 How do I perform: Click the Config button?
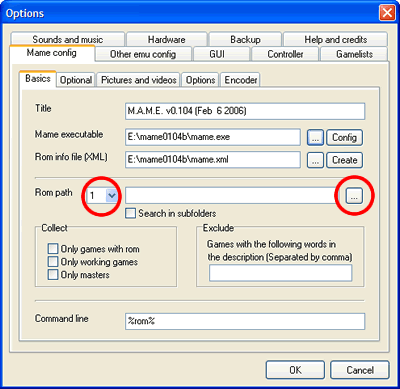pyautogui.click(x=344, y=137)
